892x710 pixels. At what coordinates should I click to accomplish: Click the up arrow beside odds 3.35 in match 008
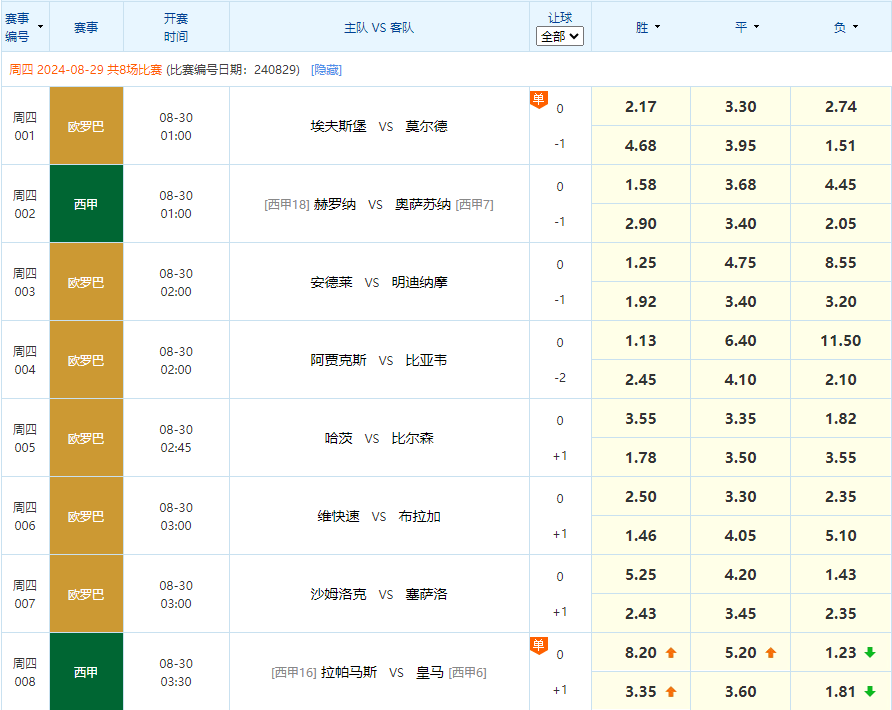point(671,692)
